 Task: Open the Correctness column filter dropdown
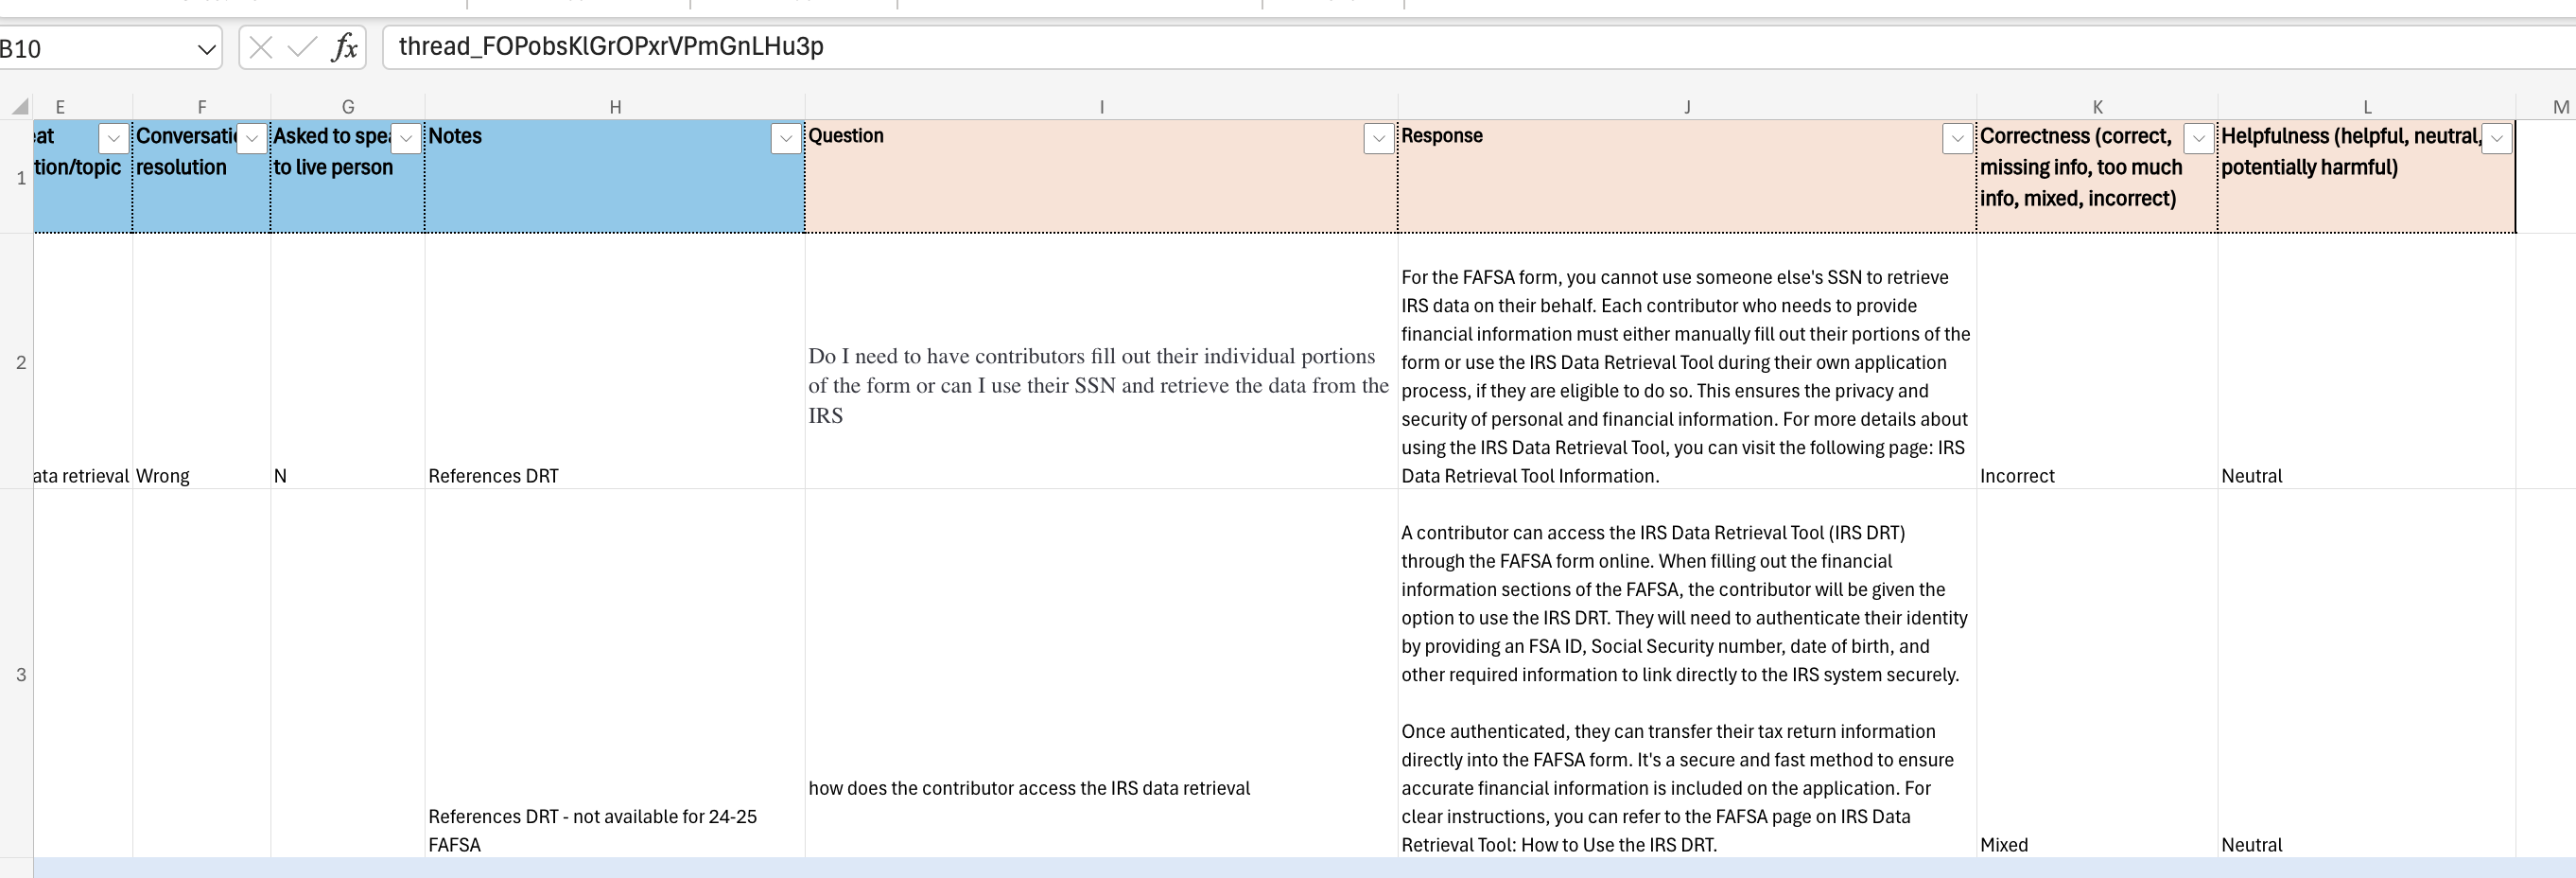click(x=2198, y=138)
